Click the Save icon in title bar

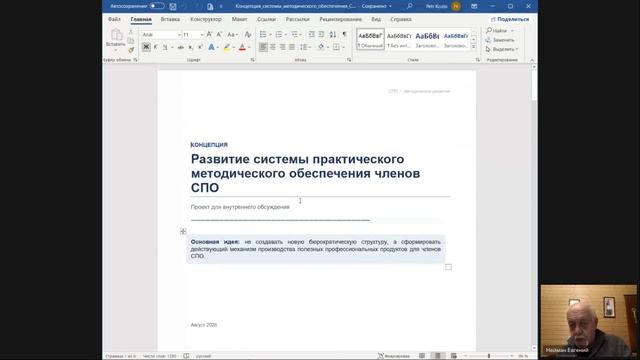point(173,6)
